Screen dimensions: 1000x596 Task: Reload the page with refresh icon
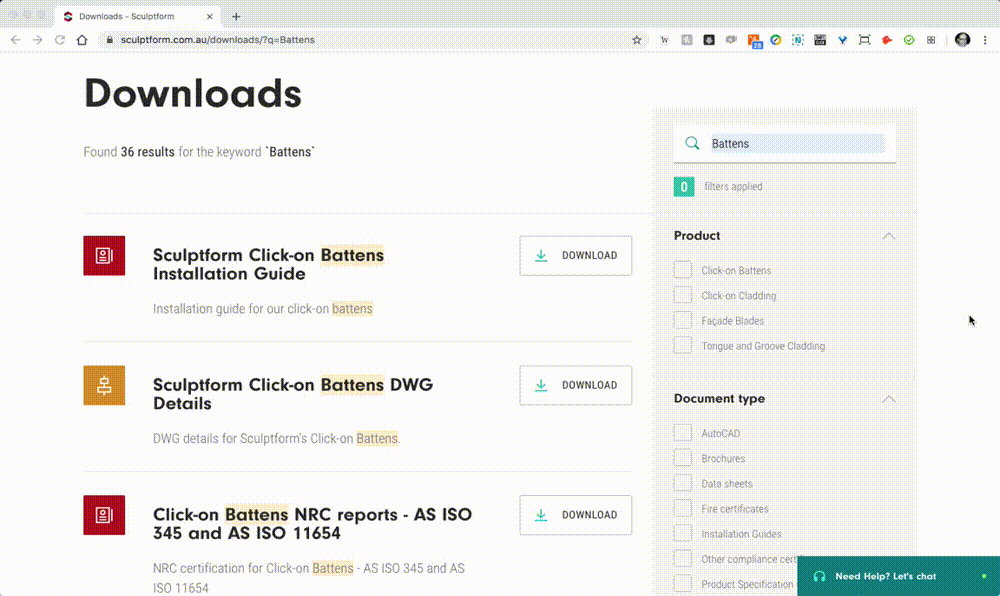tap(59, 40)
